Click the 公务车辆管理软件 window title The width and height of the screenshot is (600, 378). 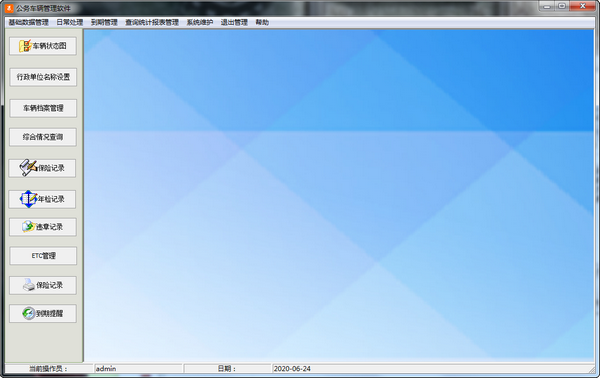(43, 8)
